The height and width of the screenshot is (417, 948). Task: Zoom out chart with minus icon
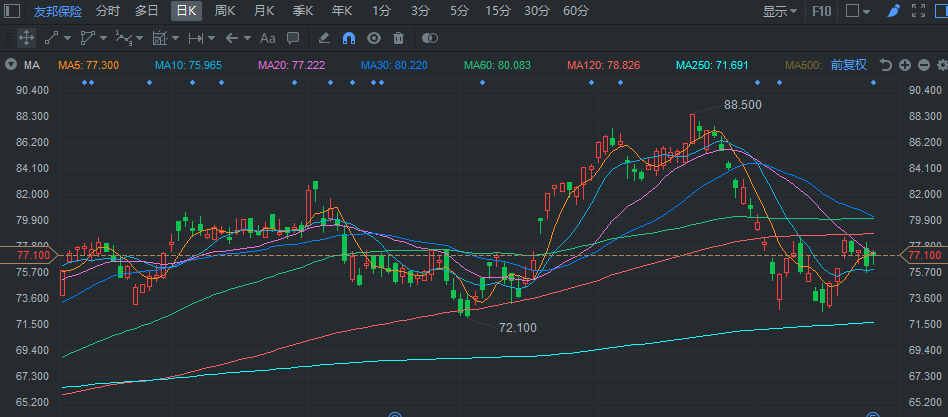pos(923,65)
